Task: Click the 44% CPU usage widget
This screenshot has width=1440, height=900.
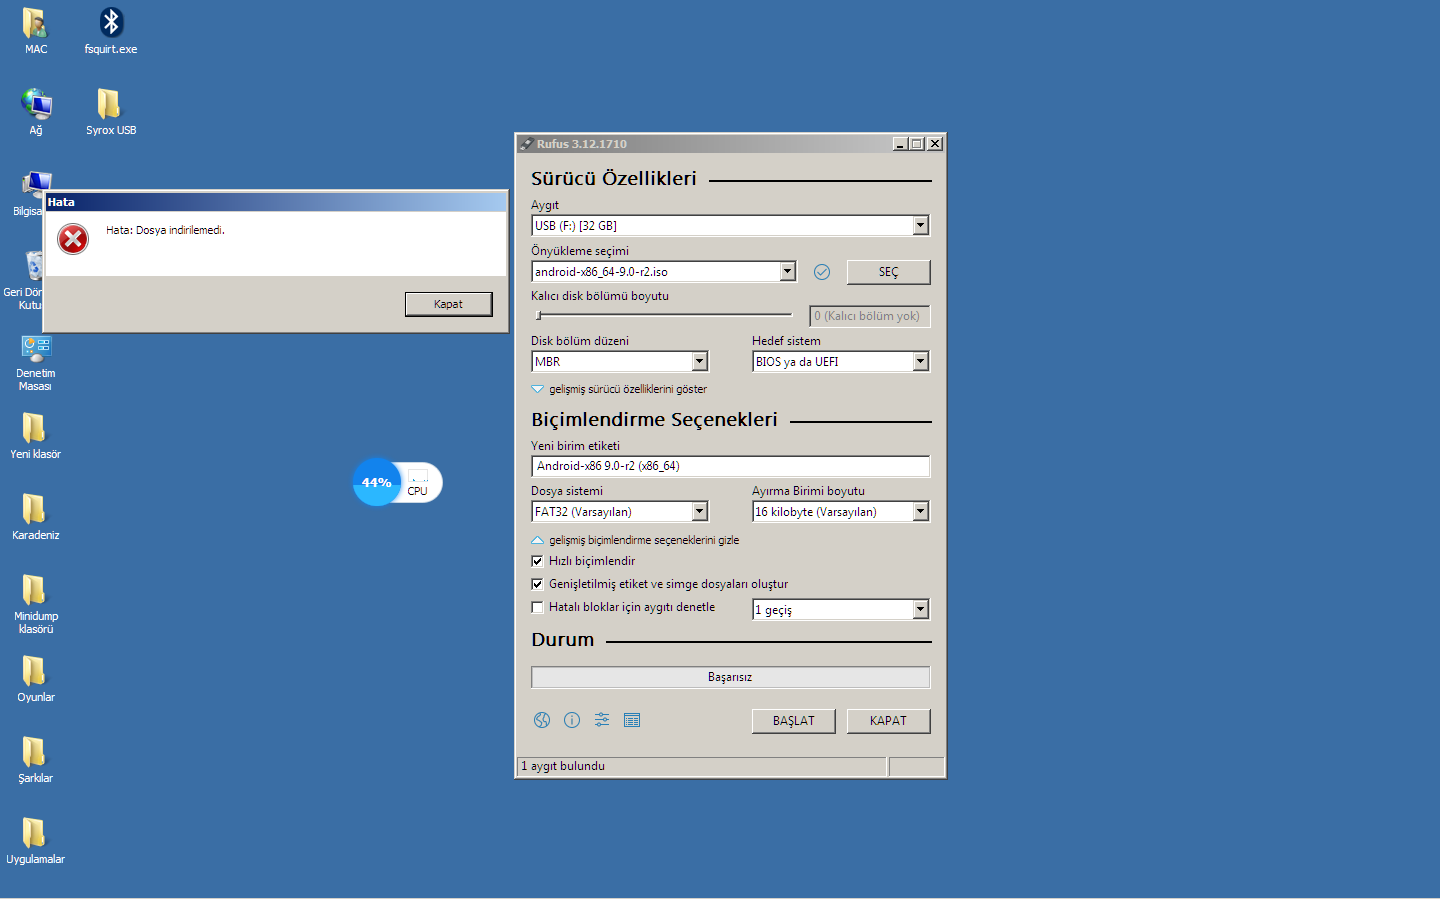Action: tap(397, 483)
